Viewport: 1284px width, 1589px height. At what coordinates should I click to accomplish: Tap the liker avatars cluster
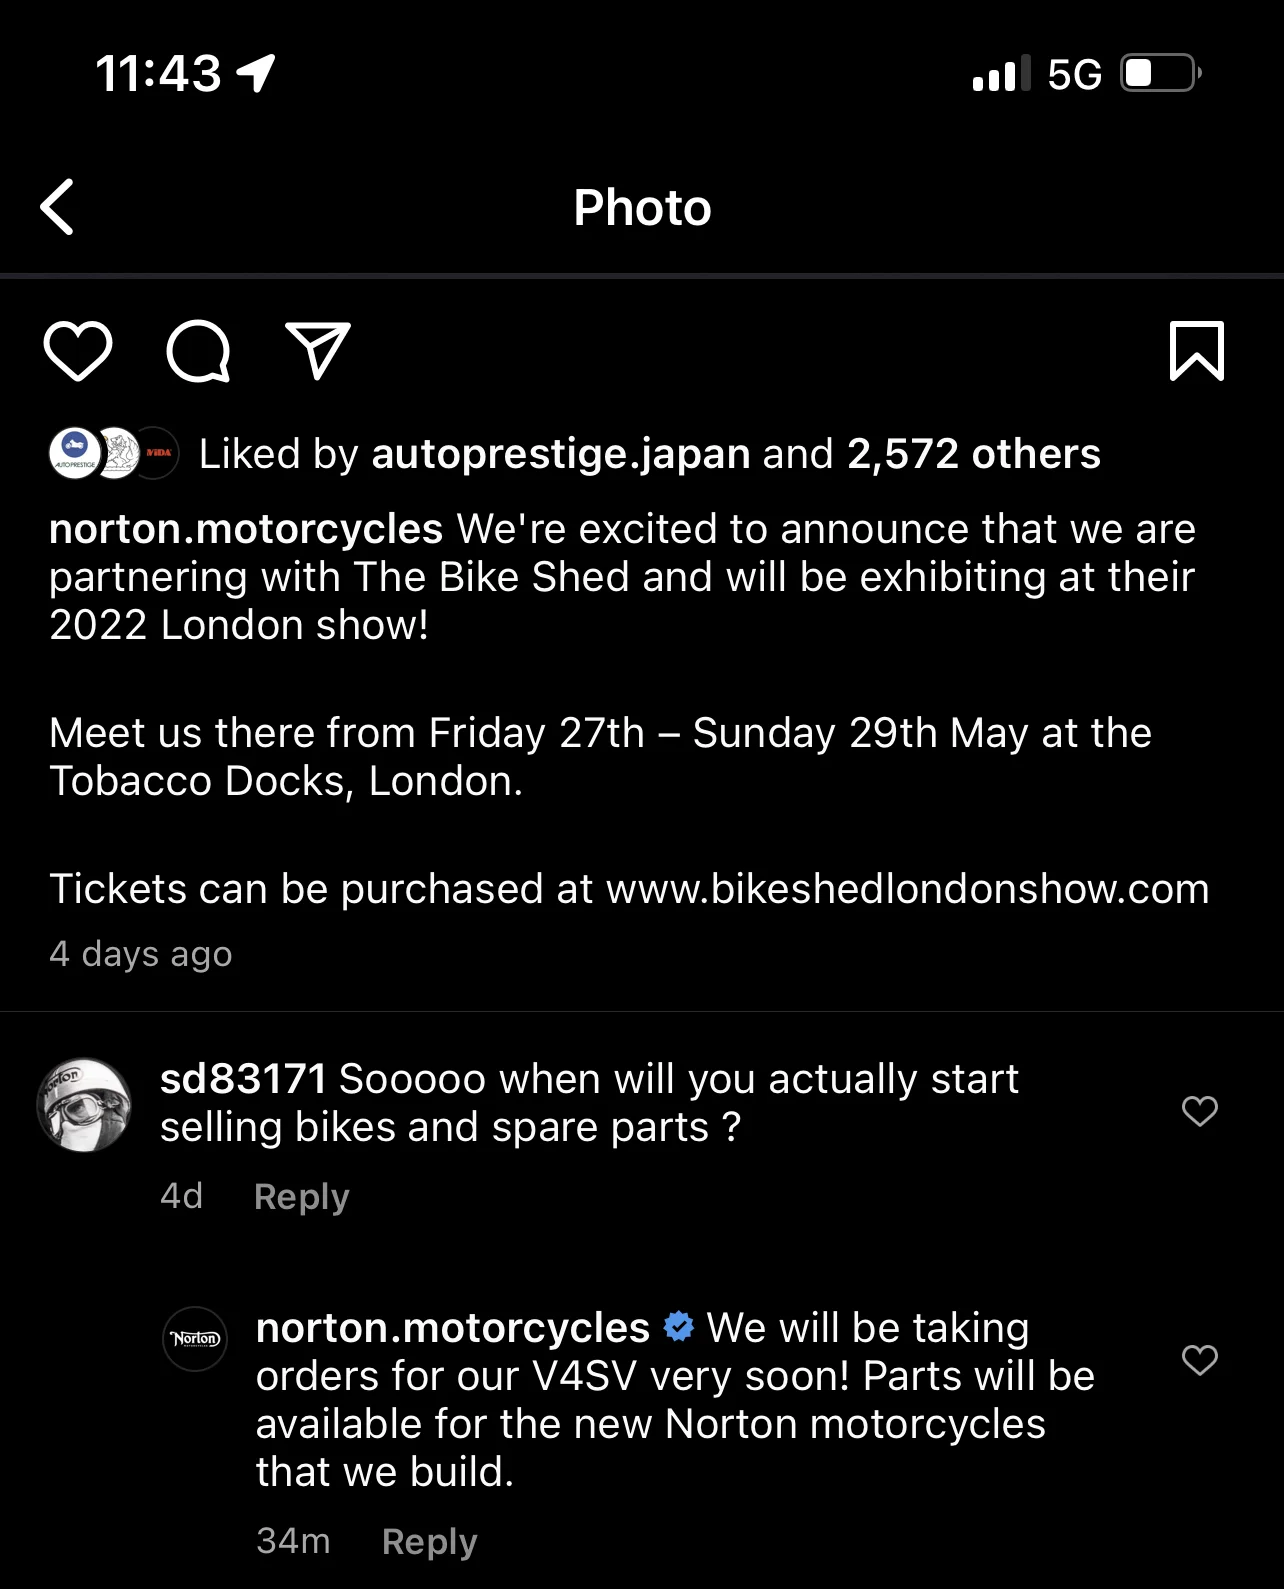click(x=114, y=453)
